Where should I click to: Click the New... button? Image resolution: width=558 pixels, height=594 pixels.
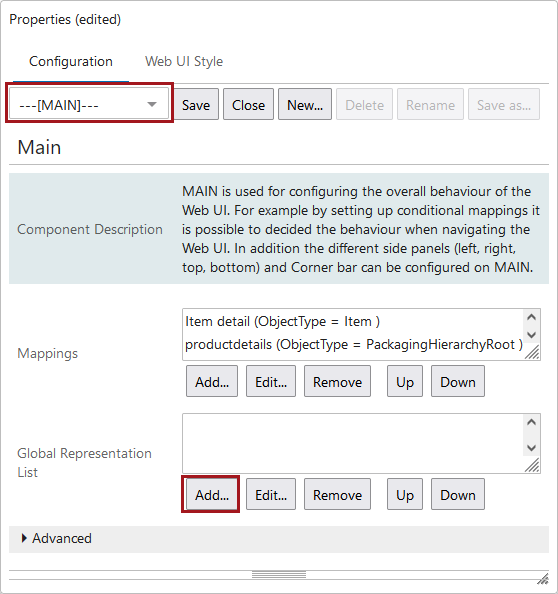tap(305, 105)
